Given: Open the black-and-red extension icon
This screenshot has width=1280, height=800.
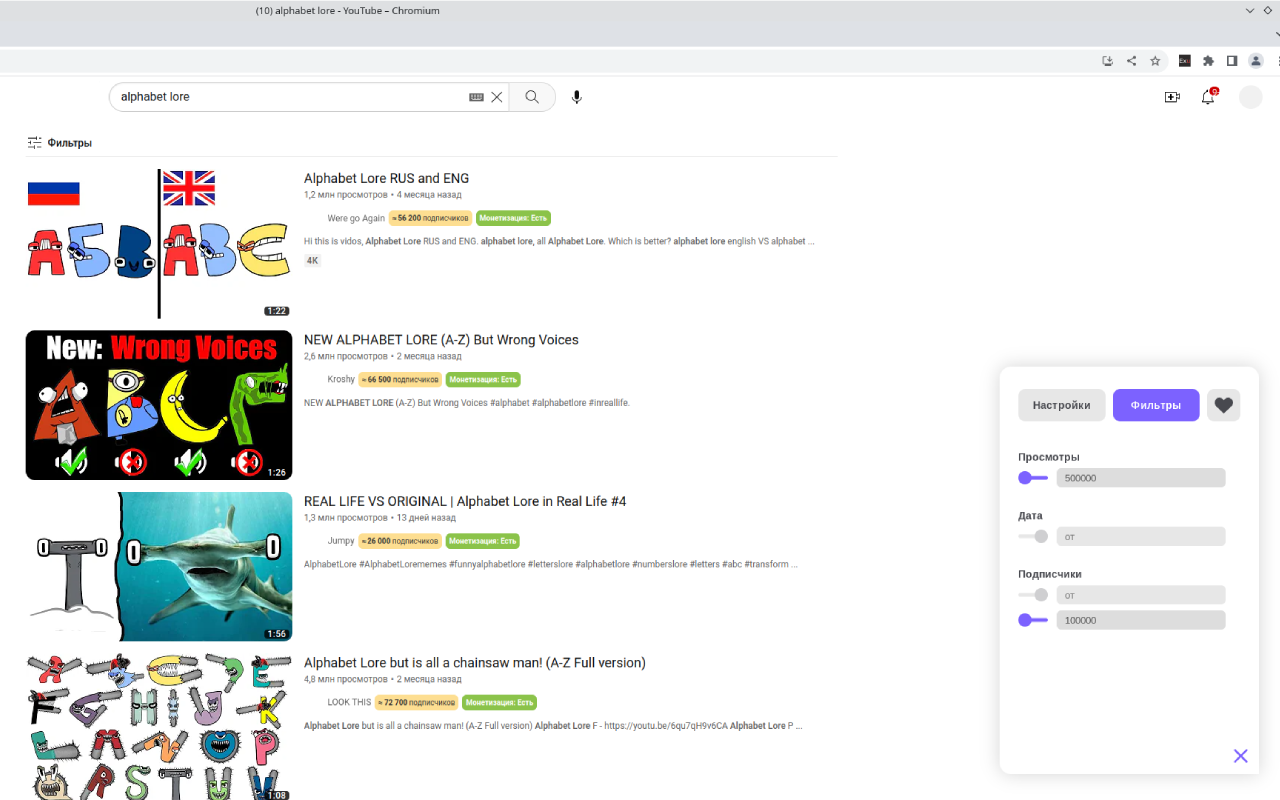Looking at the screenshot, I should click(1184, 61).
